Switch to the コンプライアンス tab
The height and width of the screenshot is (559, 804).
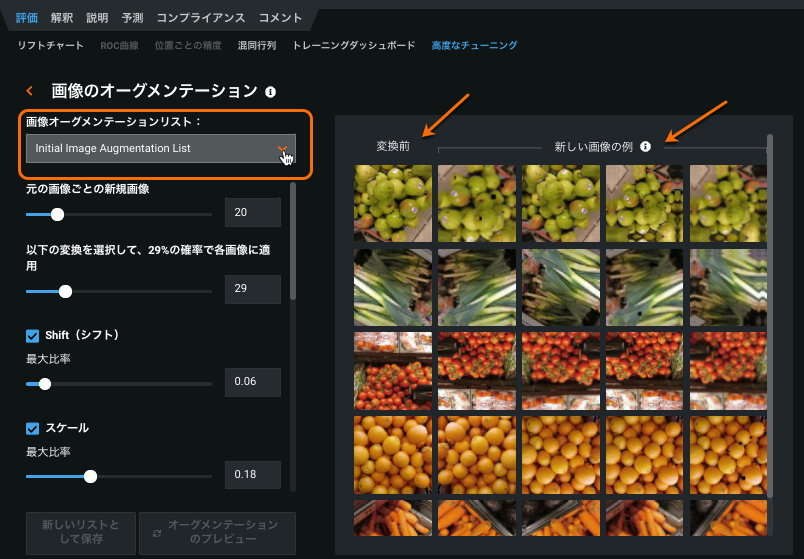point(200,18)
